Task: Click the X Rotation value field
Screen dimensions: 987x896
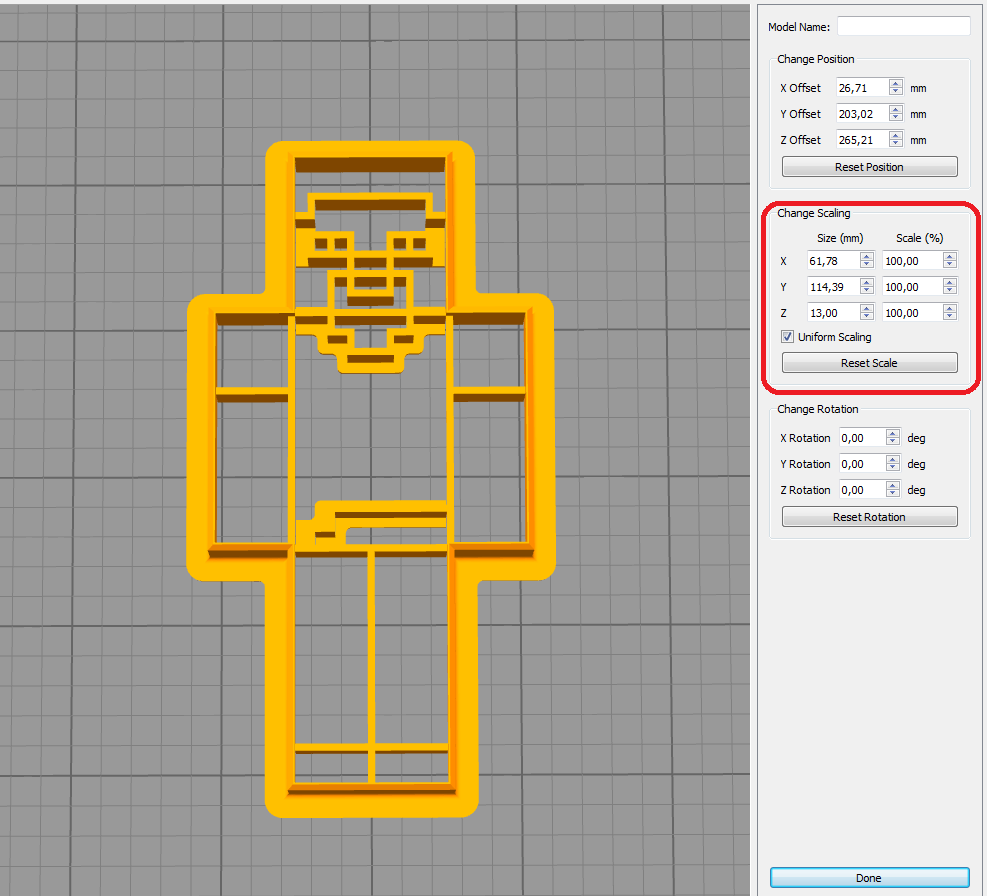Action: tap(862, 438)
